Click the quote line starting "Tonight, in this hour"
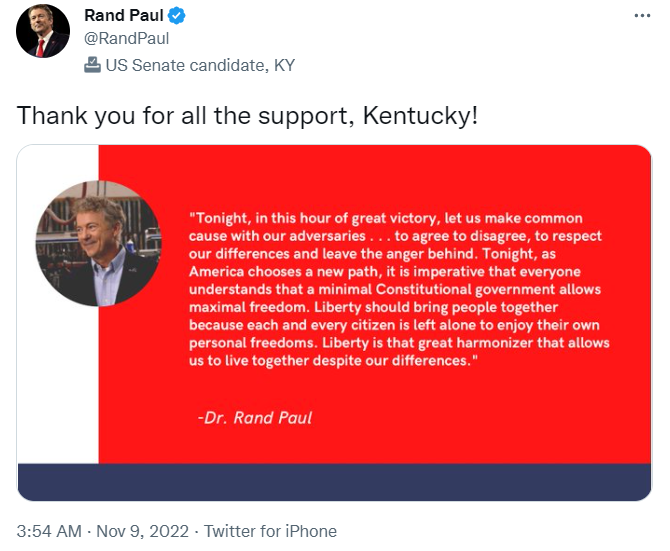 click(x=386, y=218)
